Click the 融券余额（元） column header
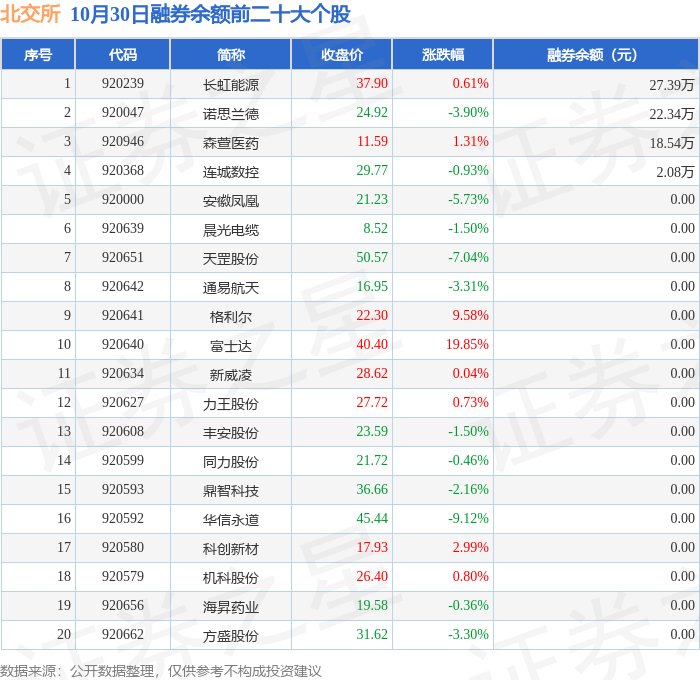Screen dimensions: 700x680 click(596, 54)
